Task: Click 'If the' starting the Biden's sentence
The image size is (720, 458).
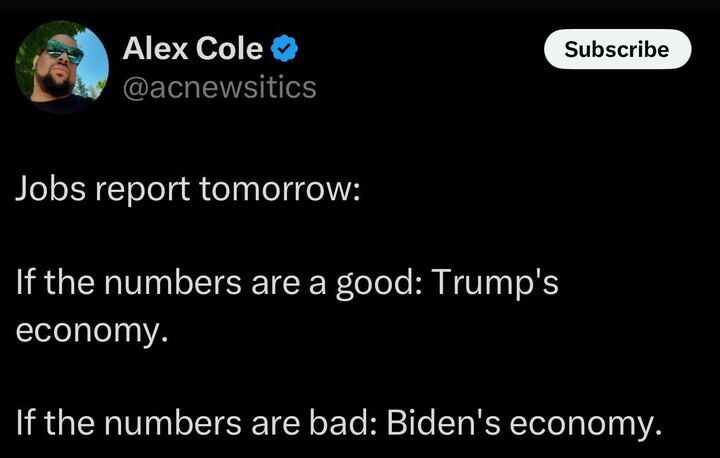Action: coord(55,423)
